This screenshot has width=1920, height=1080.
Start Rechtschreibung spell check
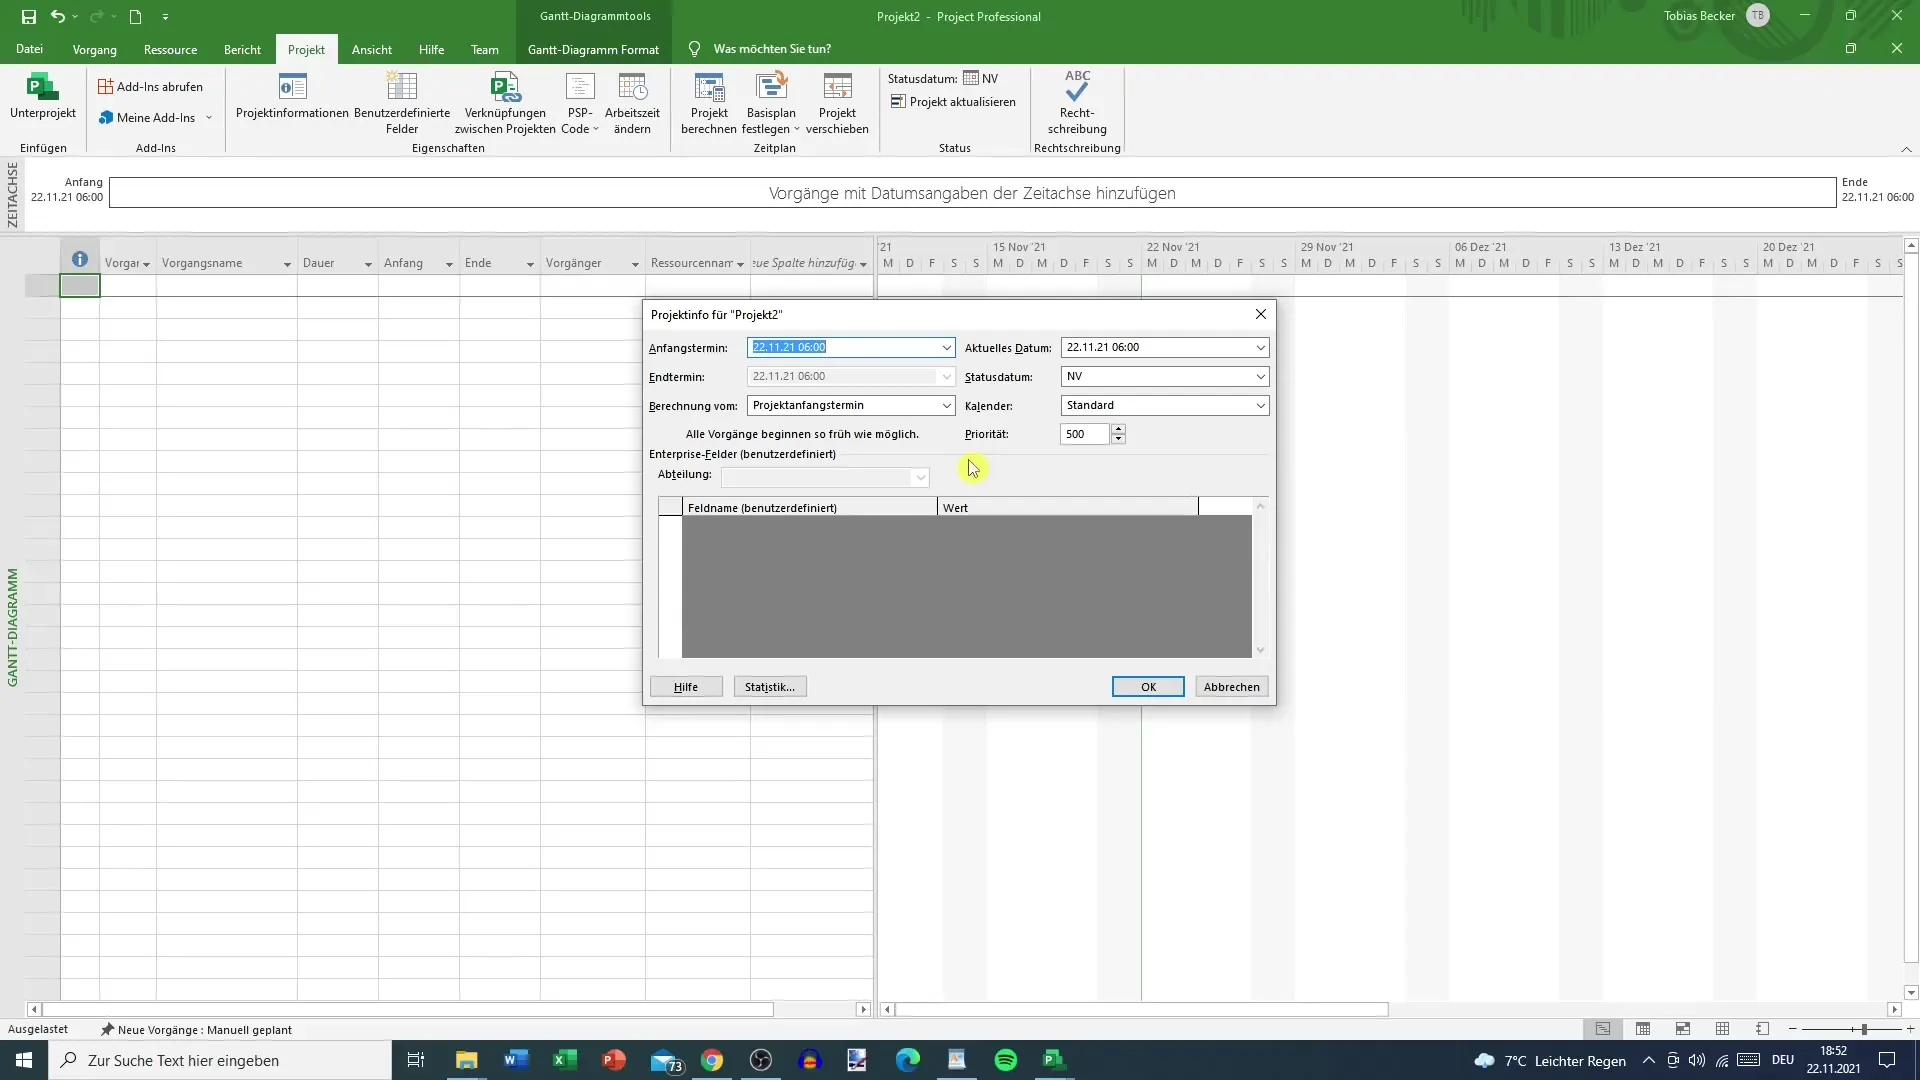tap(1077, 103)
